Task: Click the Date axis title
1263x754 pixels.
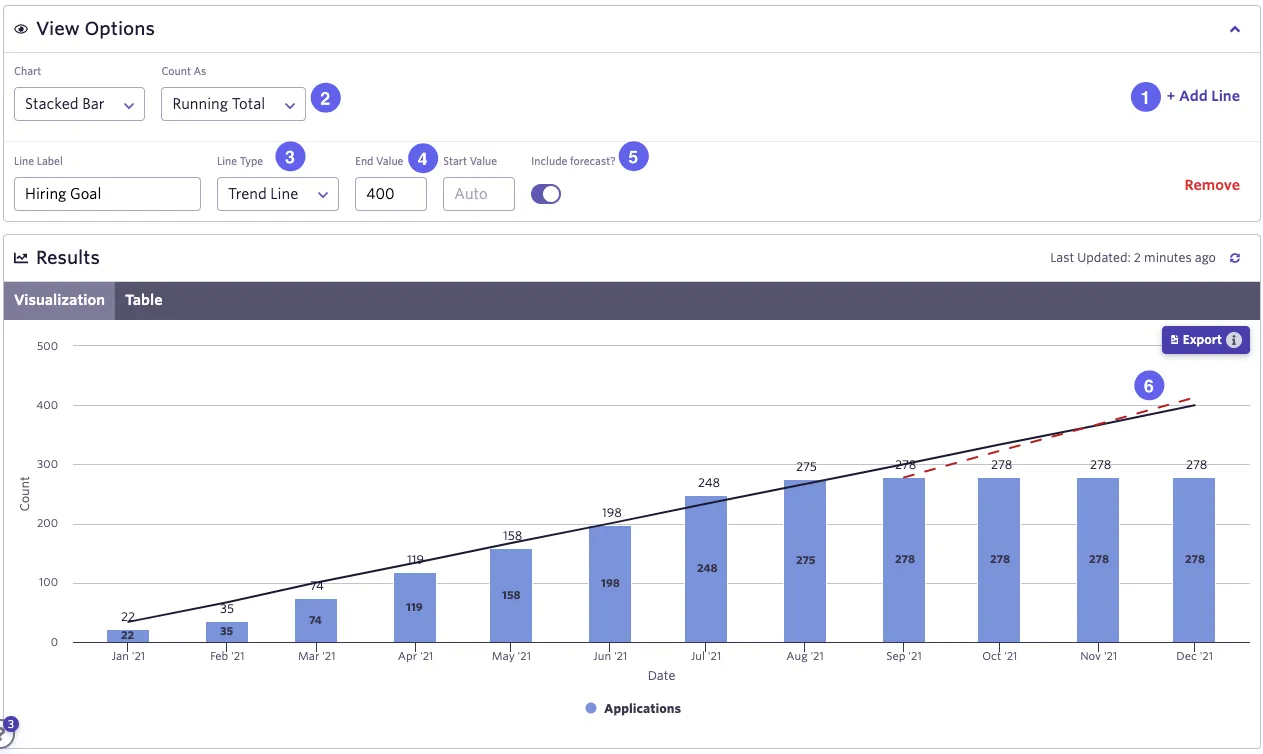Action: click(x=661, y=676)
